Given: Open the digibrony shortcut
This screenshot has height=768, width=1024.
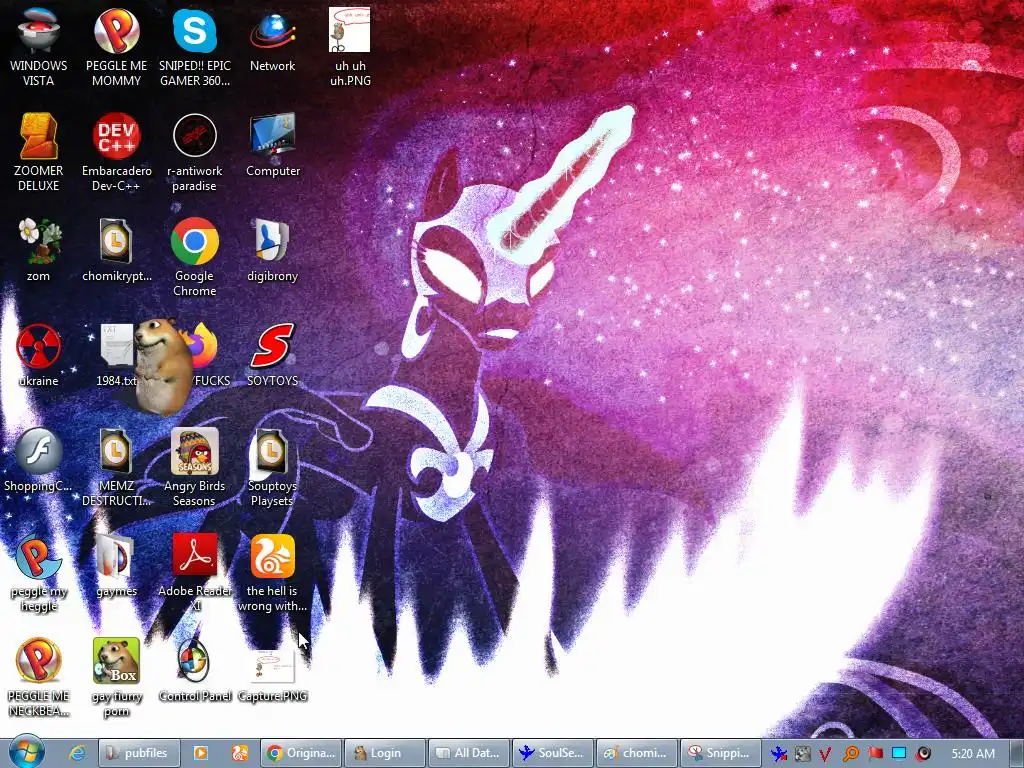Looking at the screenshot, I should coord(272,249).
